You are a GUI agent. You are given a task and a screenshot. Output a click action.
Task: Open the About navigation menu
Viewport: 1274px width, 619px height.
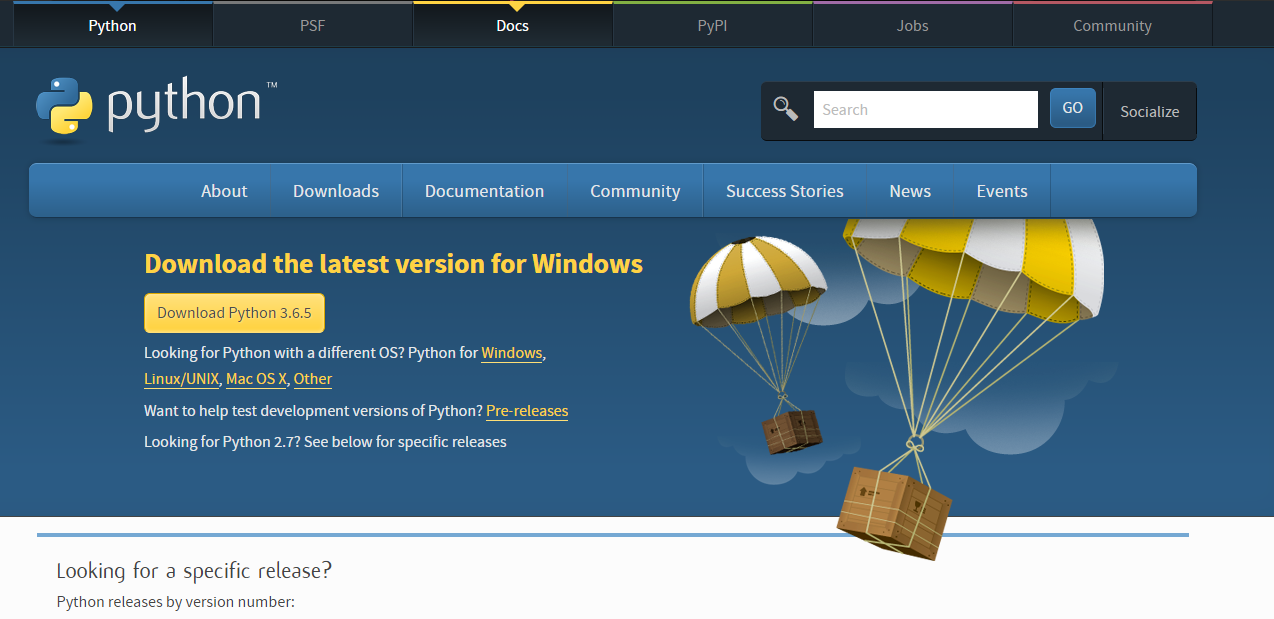224,191
